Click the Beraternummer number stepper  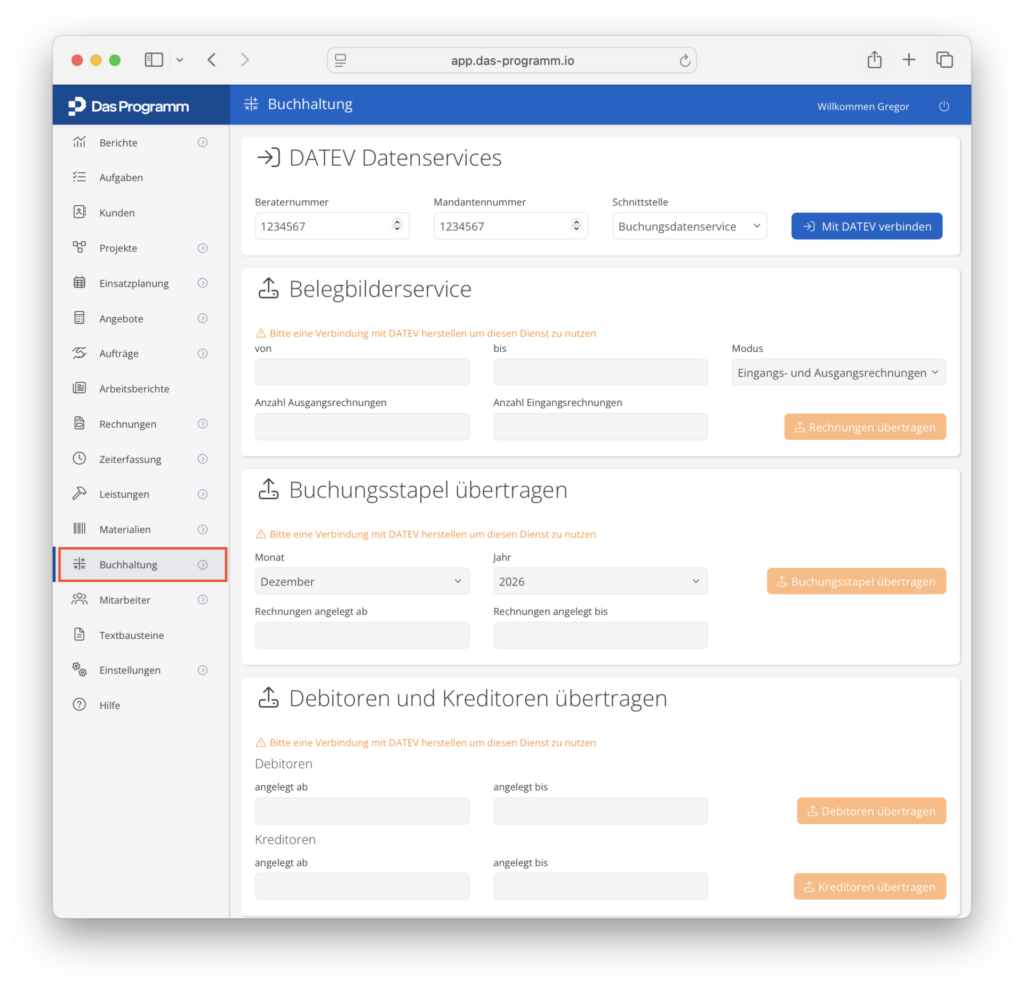397,226
